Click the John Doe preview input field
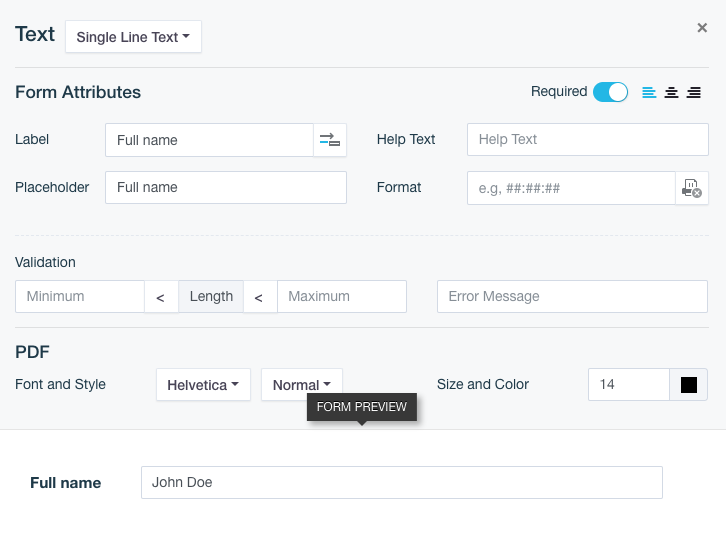726x547 pixels. click(402, 483)
